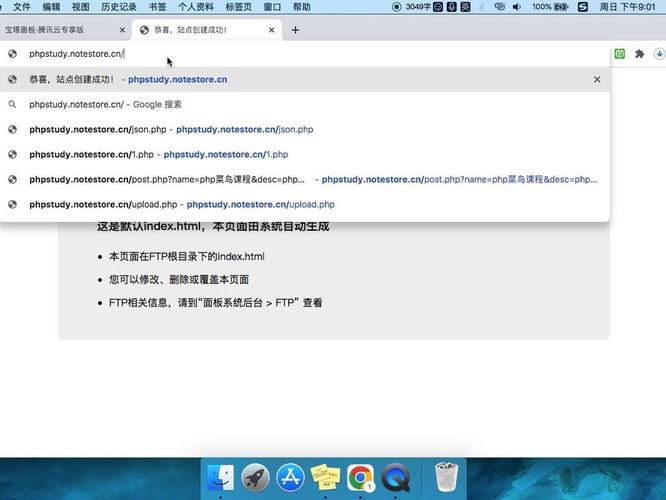
Task: Open the 书签 menu
Action: (158, 7)
